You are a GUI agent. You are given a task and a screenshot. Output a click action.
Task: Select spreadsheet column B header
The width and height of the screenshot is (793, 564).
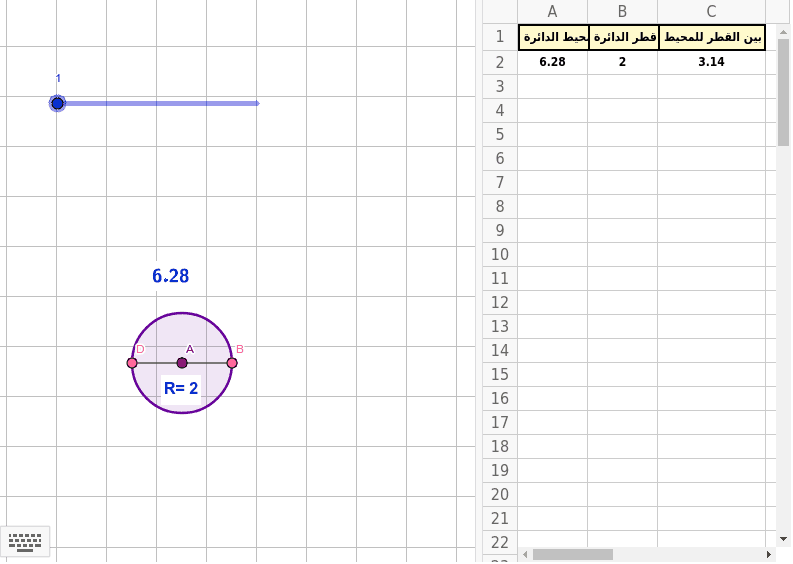tap(623, 11)
